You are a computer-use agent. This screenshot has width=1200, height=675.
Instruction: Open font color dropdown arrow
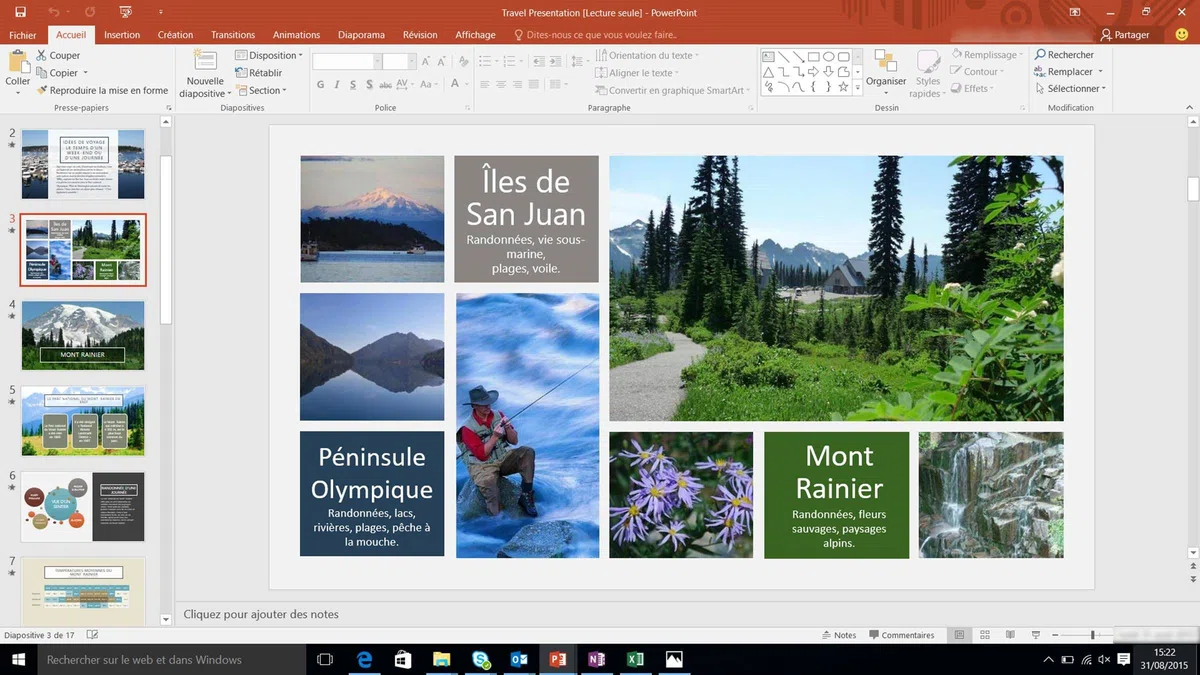click(x=467, y=85)
